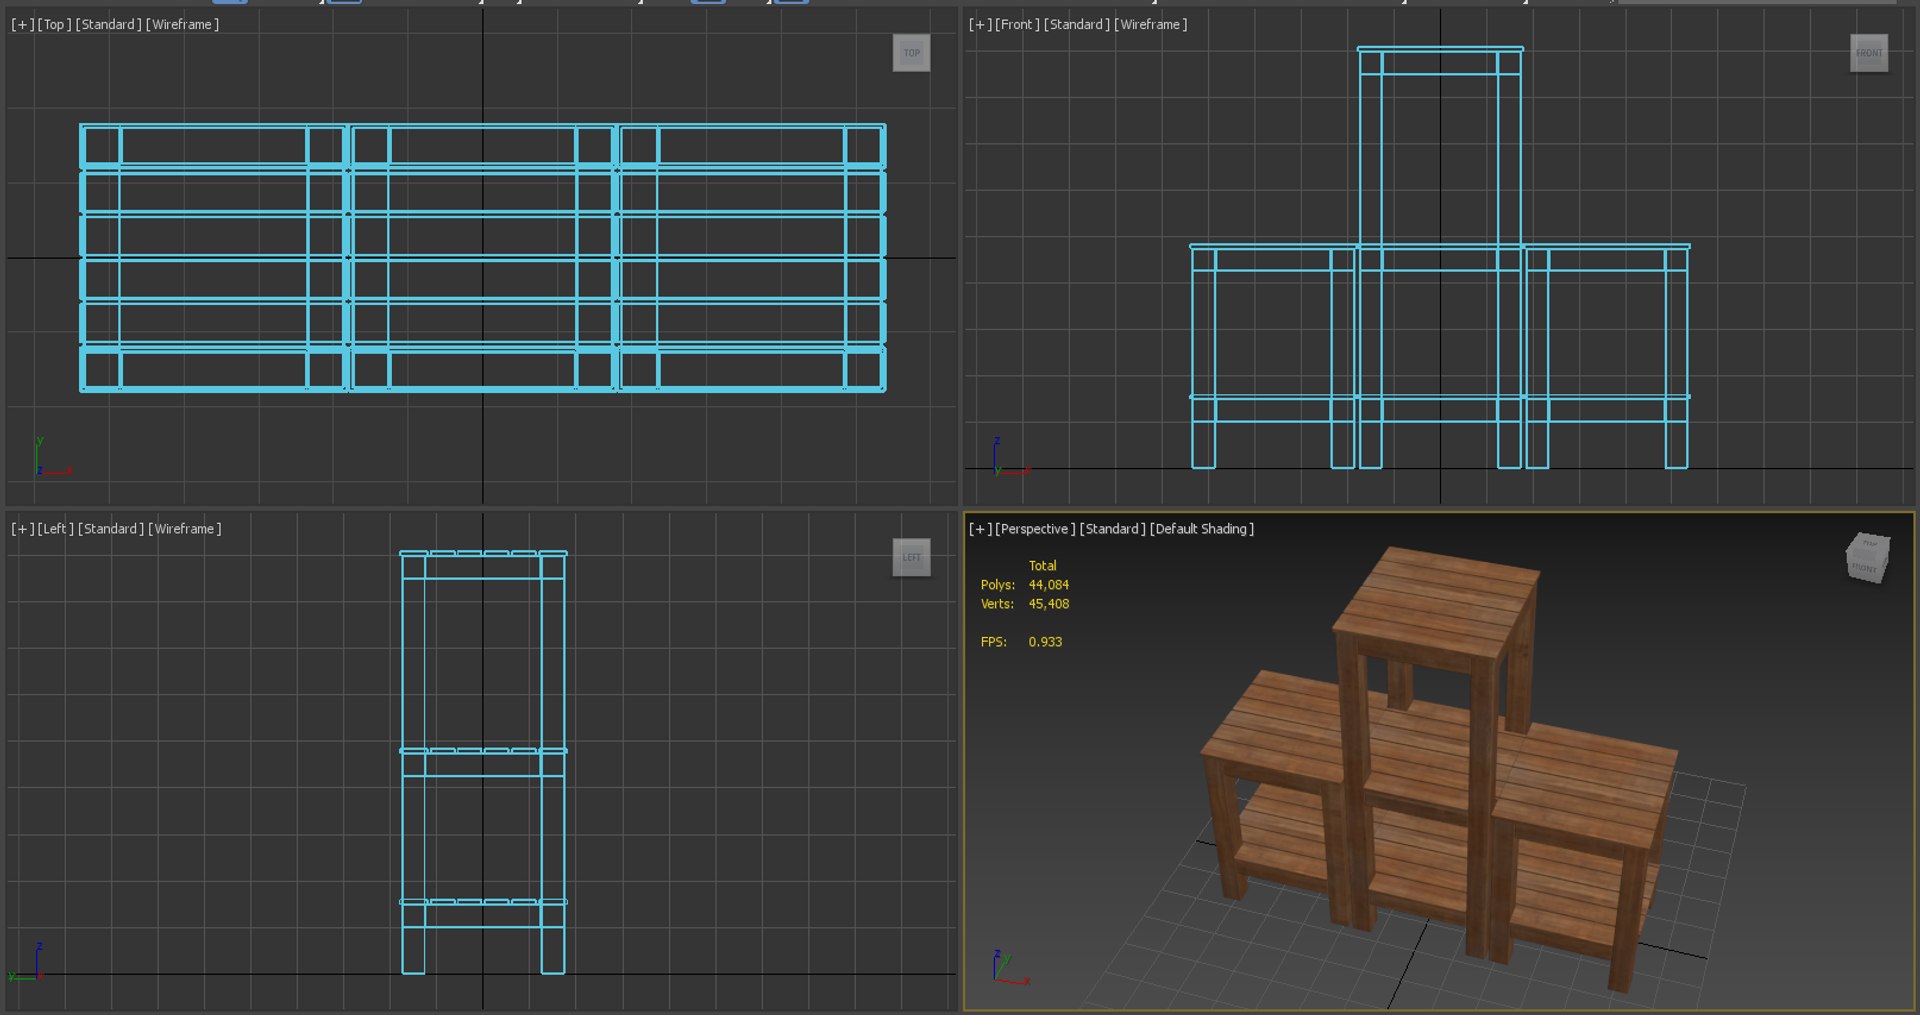Open the [+] menu of Front viewport

(980, 24)
